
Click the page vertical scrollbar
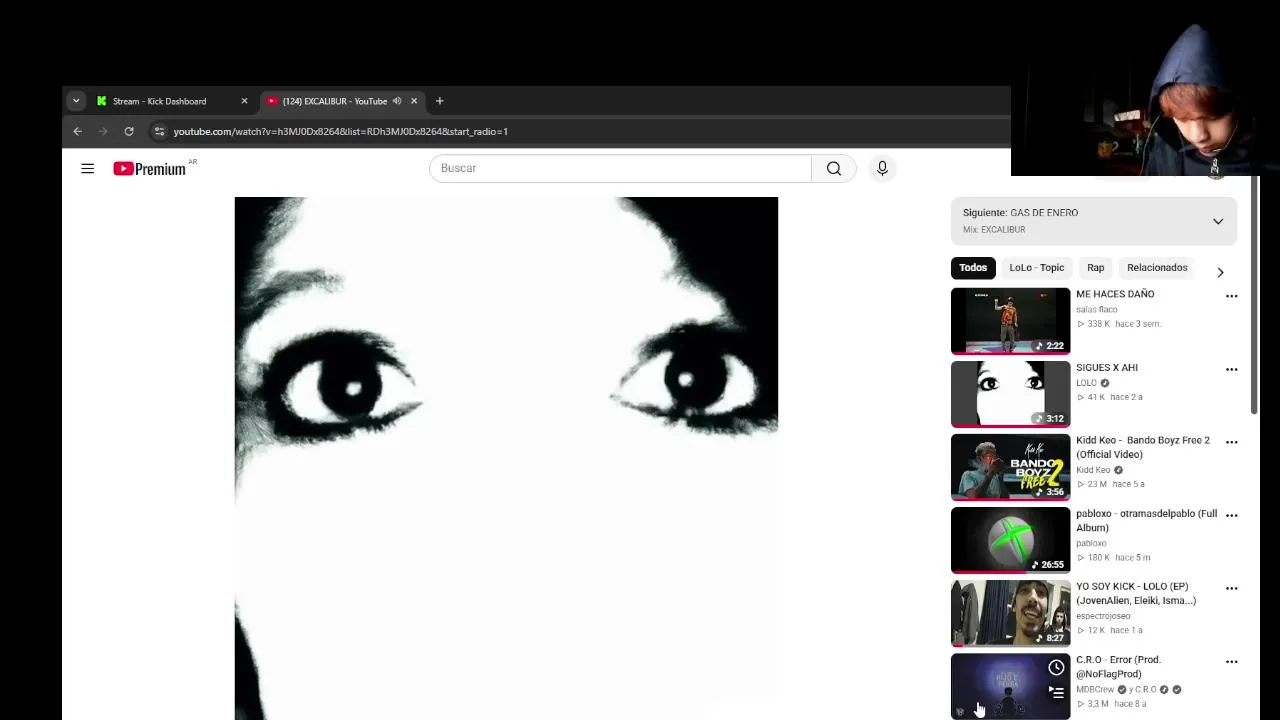point(1255,294)
